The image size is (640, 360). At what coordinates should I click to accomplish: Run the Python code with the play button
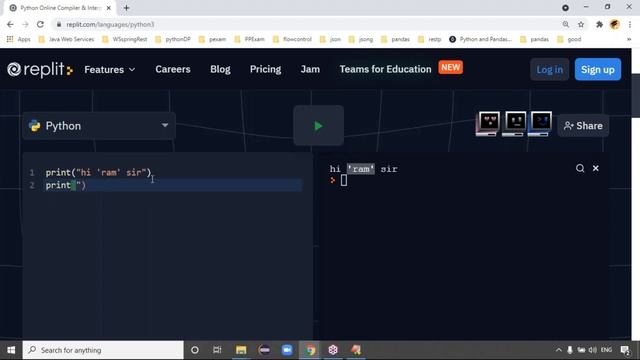coord(318,126)
